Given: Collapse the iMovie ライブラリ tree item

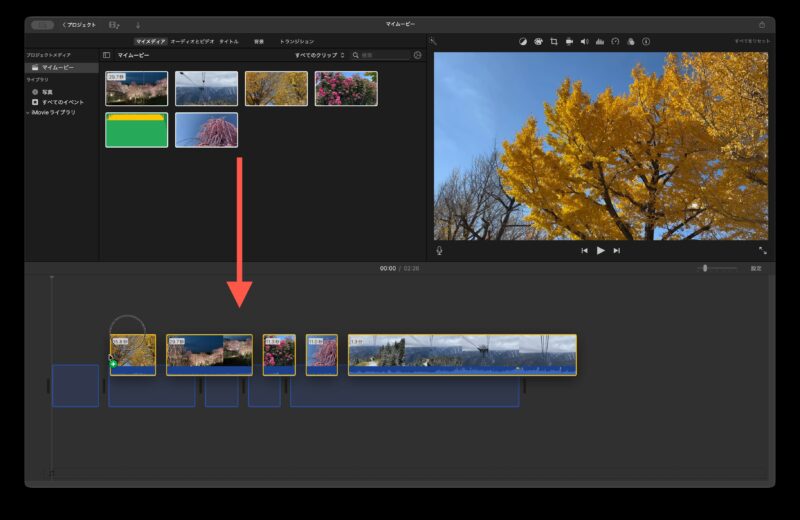Looking at the screenshot, I should point(28,112).
